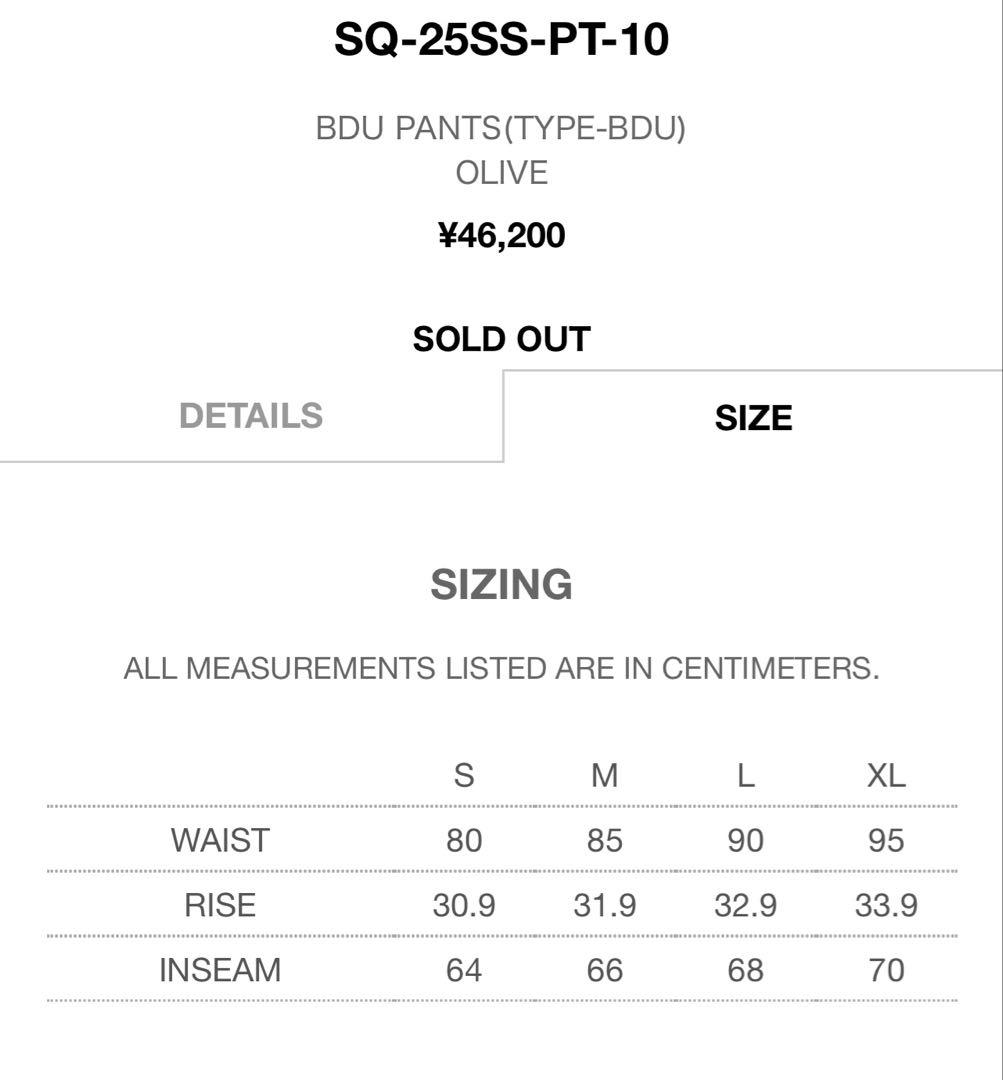The height and width of the screenshot is (1080, 1003).
Task: Click the RISE row label
Action: tap(220, 905)
